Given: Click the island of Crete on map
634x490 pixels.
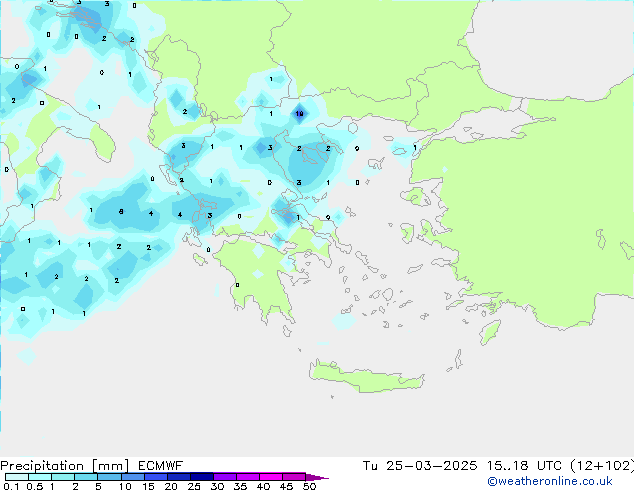Looking at the screenshot, I should 366,378.
